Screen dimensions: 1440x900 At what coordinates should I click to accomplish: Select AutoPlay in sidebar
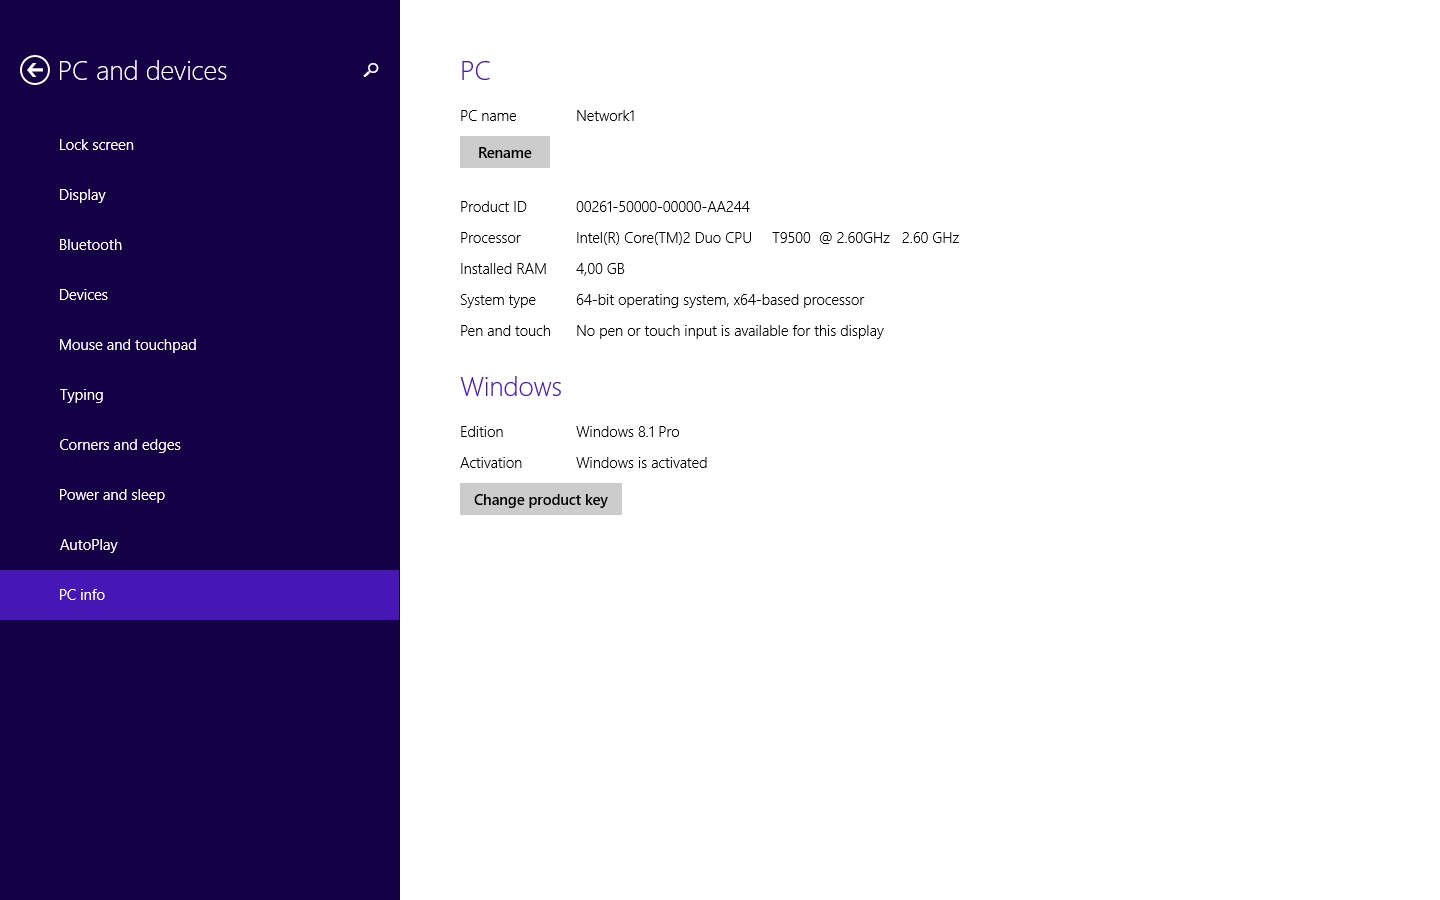(200, 545)
